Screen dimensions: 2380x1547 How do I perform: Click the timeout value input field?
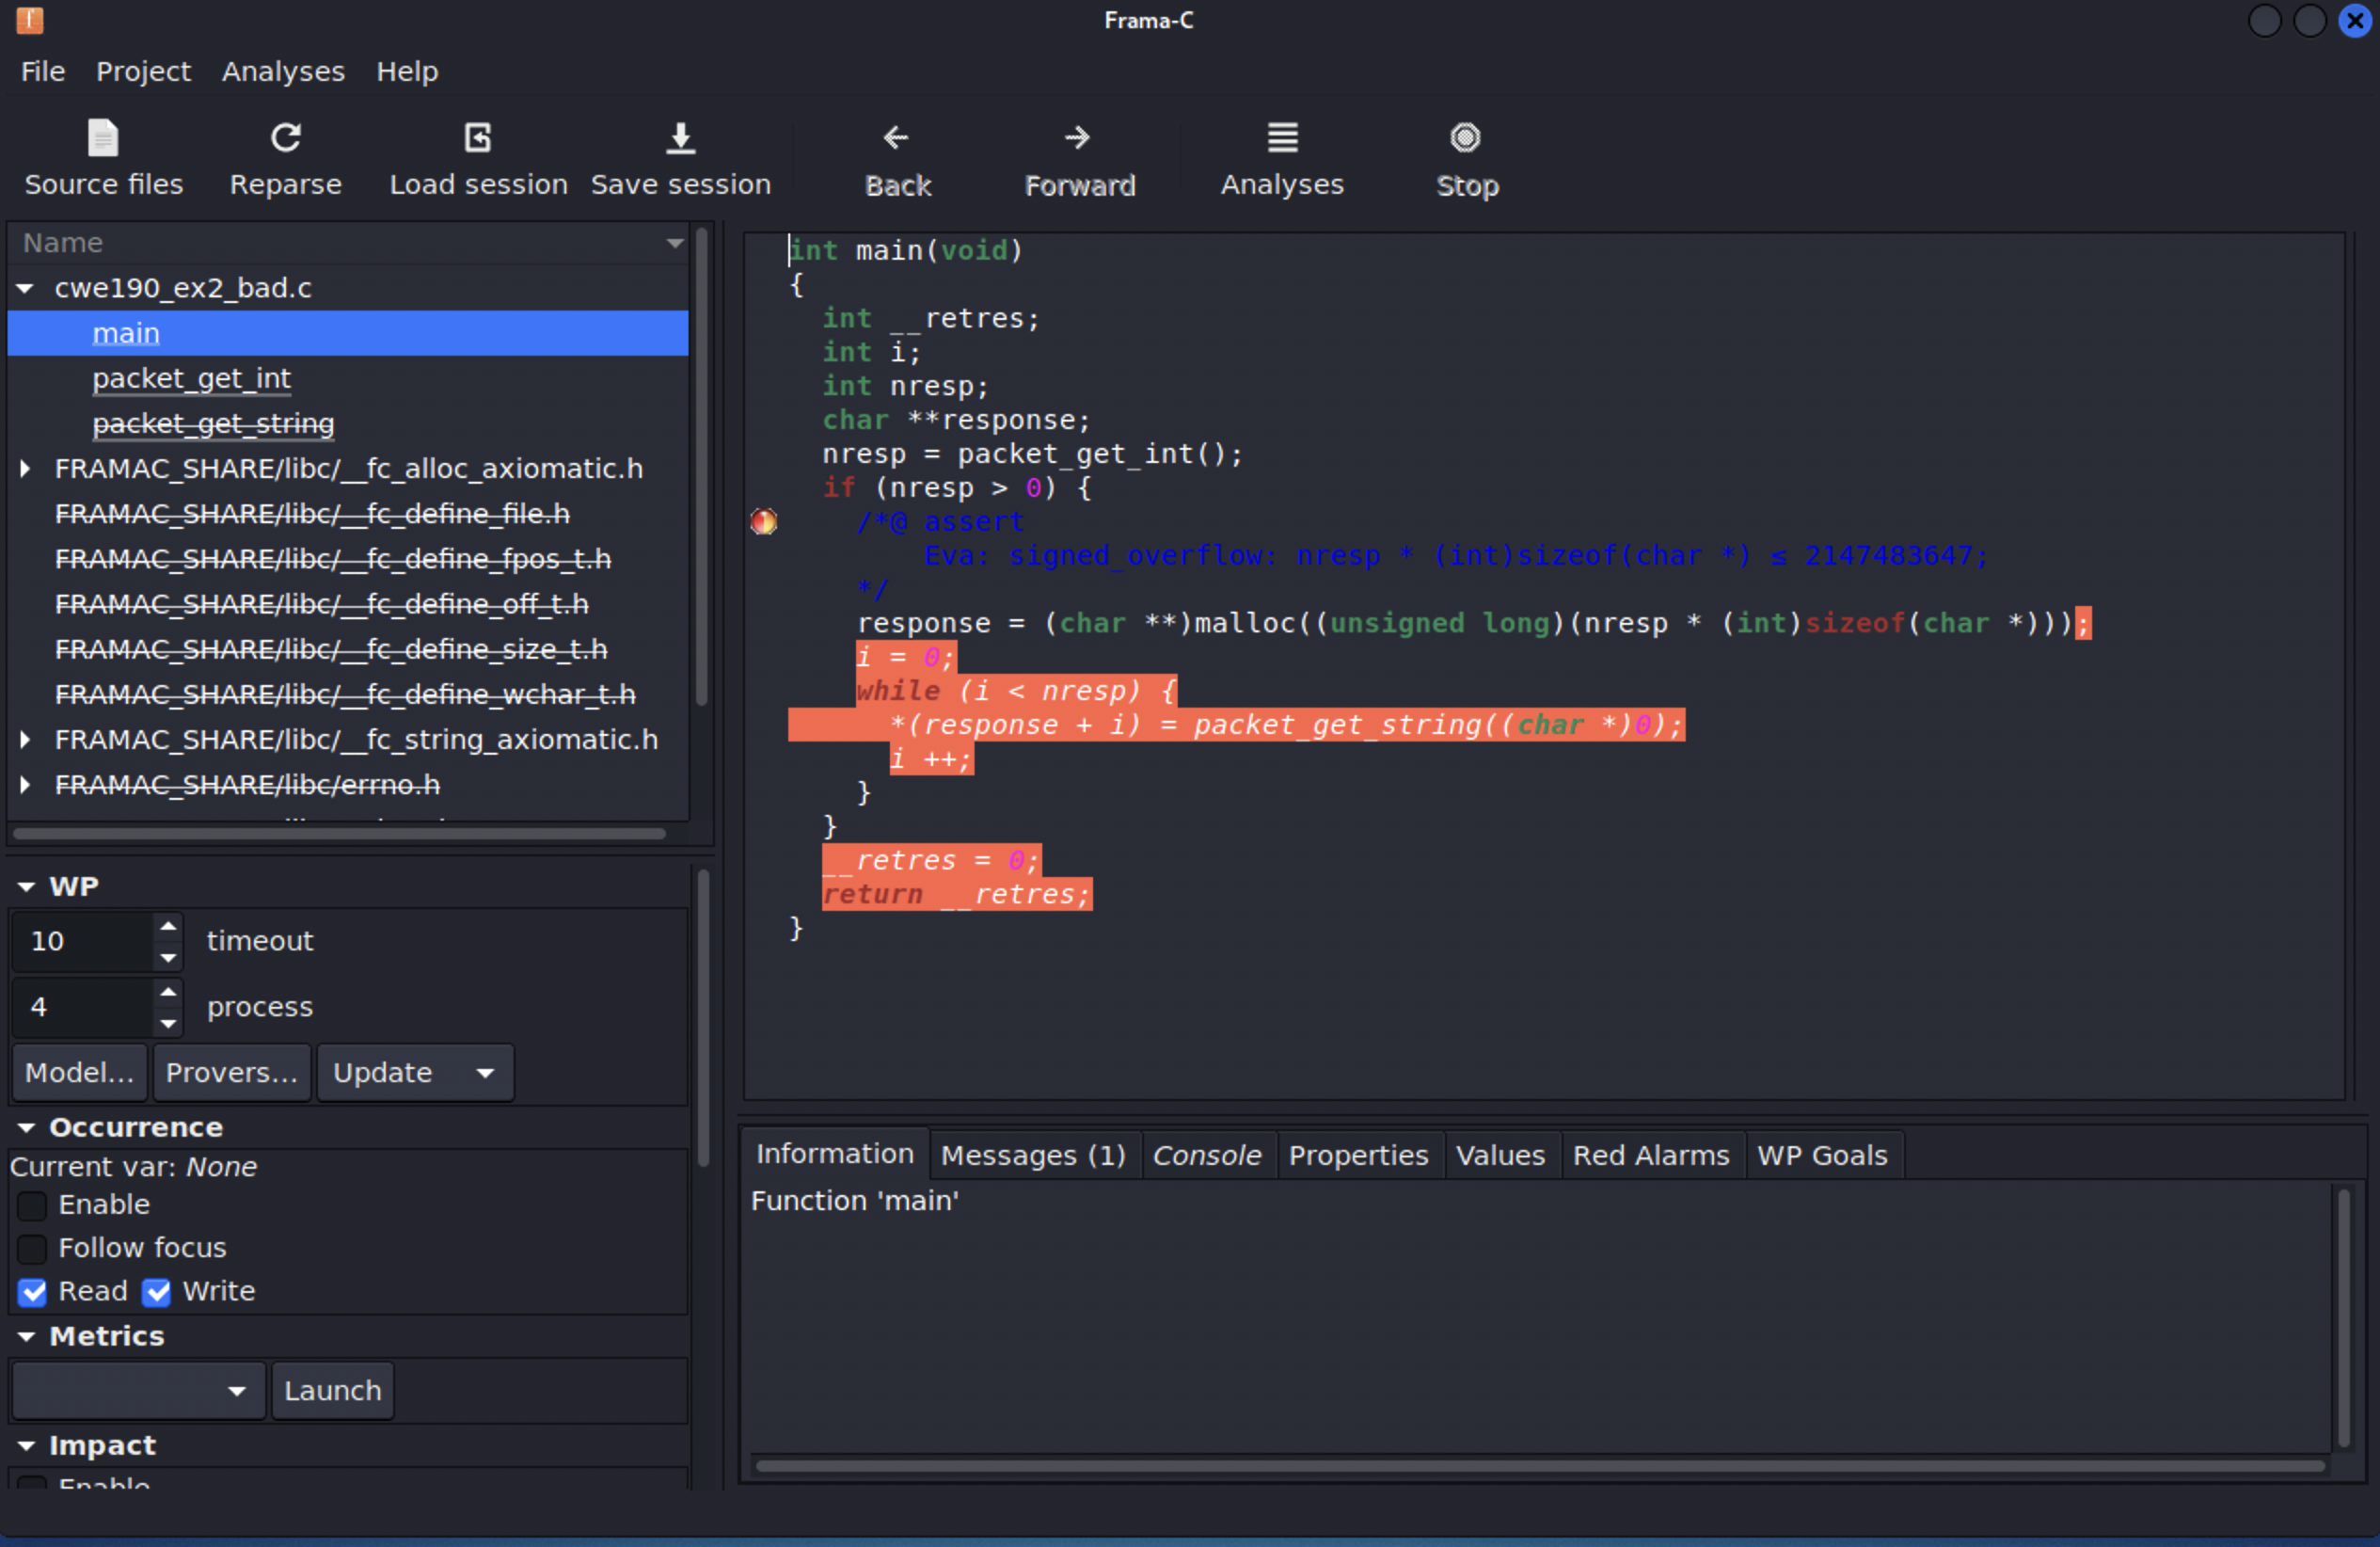click(x=84, y=941)
